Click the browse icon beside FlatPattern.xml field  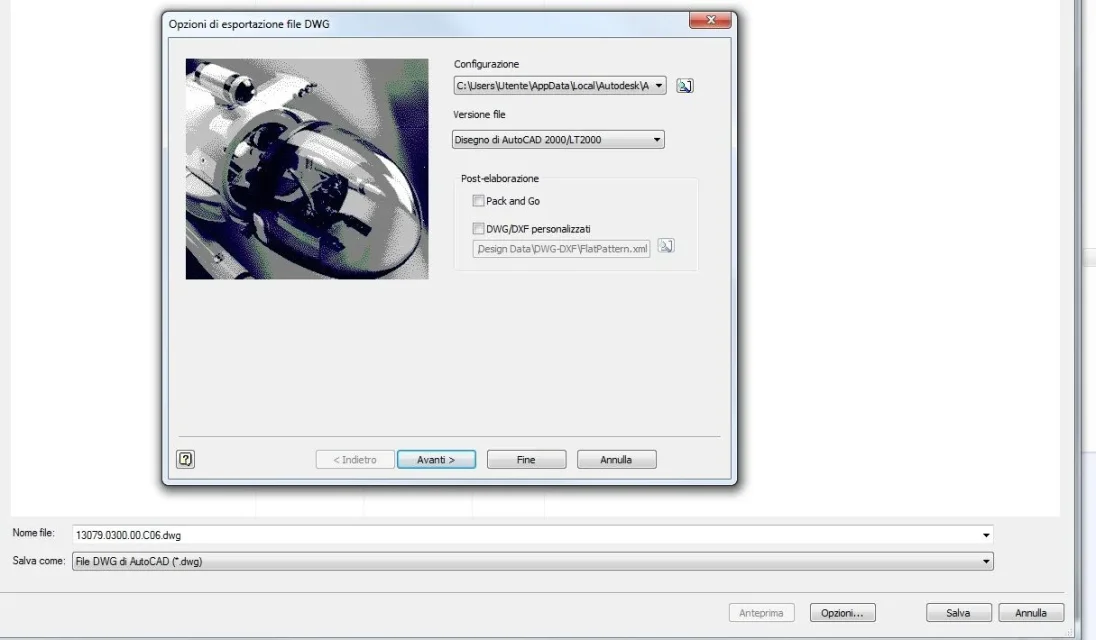tap(665, 246)
